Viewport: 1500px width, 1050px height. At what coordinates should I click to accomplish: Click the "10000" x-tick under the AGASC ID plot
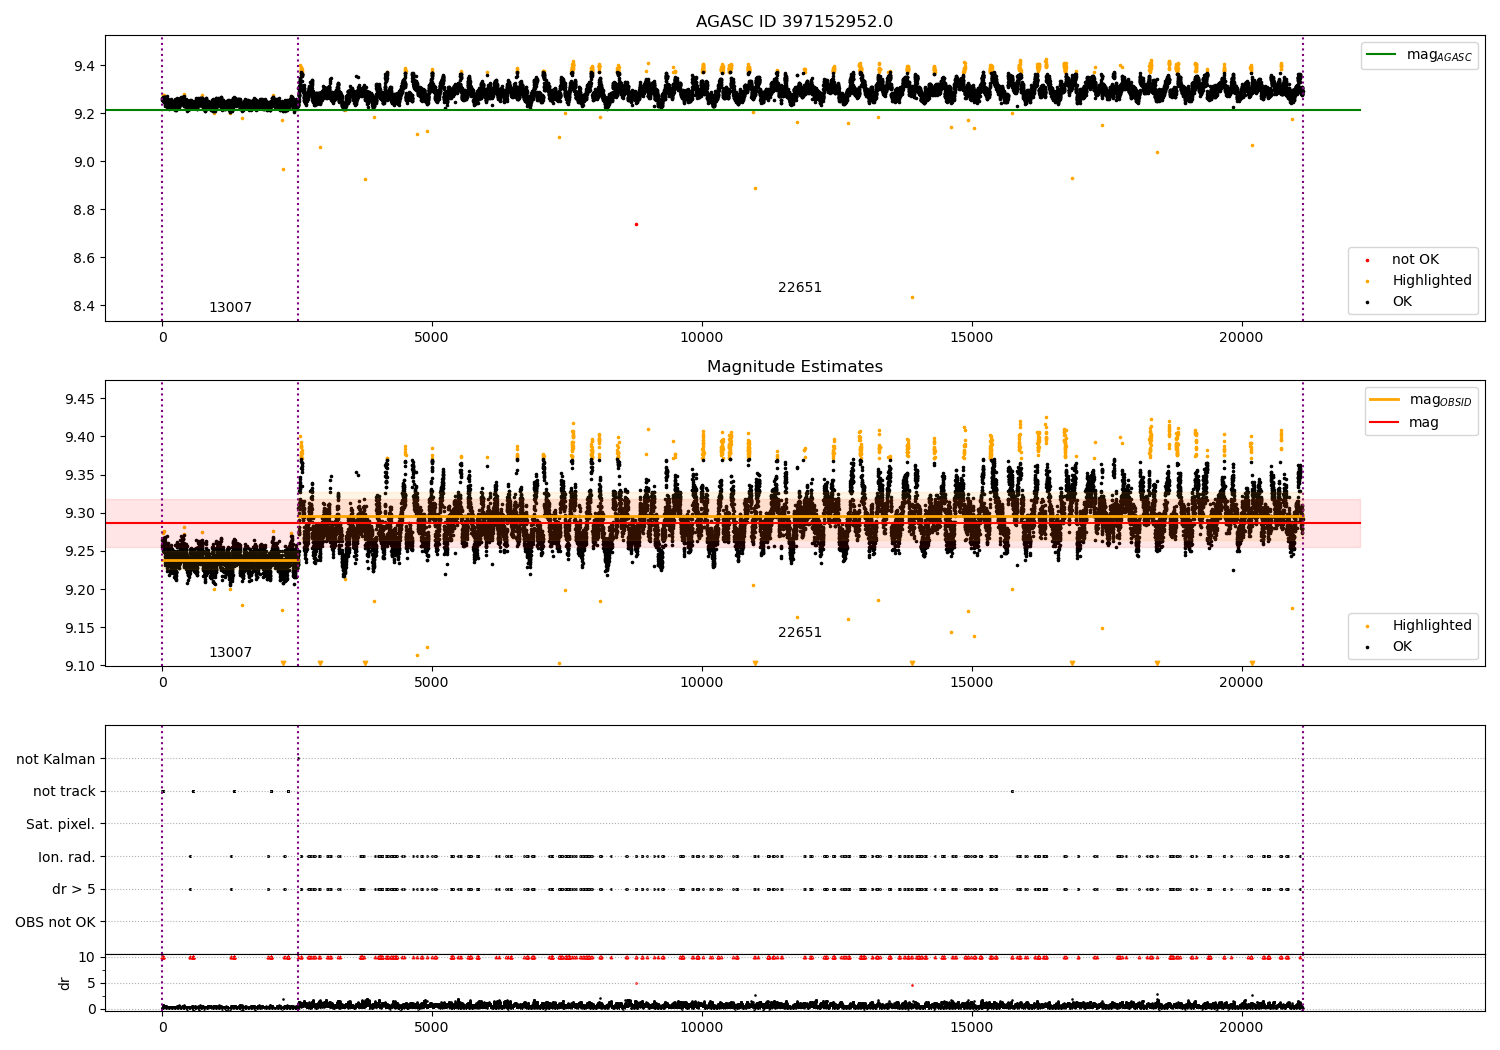[x=702, y=338]
